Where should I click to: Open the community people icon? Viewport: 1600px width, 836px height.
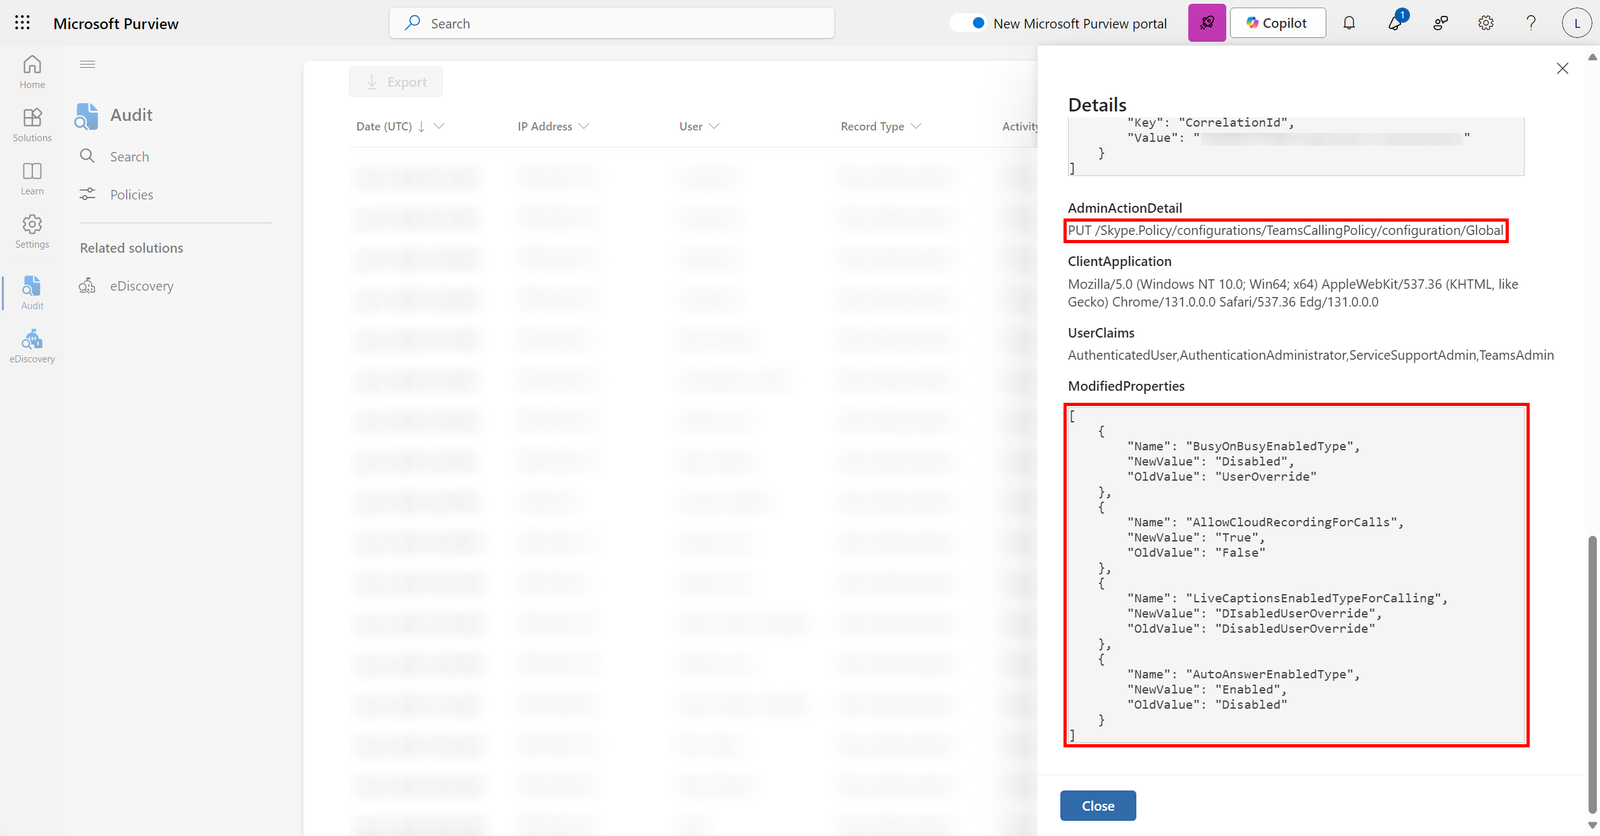1440,23
